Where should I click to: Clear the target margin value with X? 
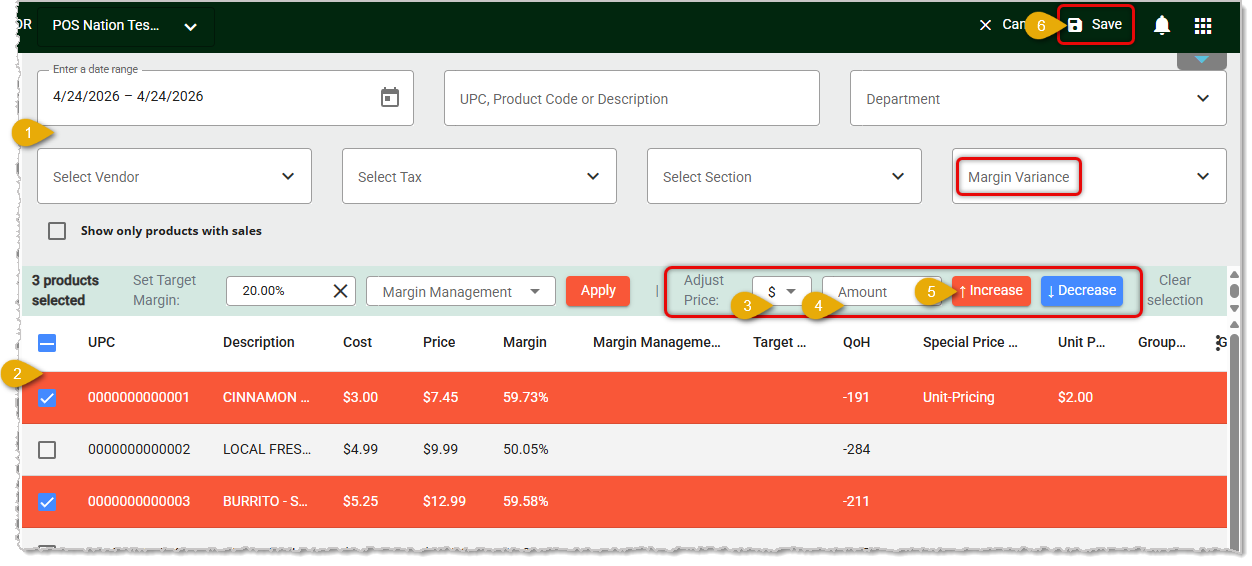point(340,291)
